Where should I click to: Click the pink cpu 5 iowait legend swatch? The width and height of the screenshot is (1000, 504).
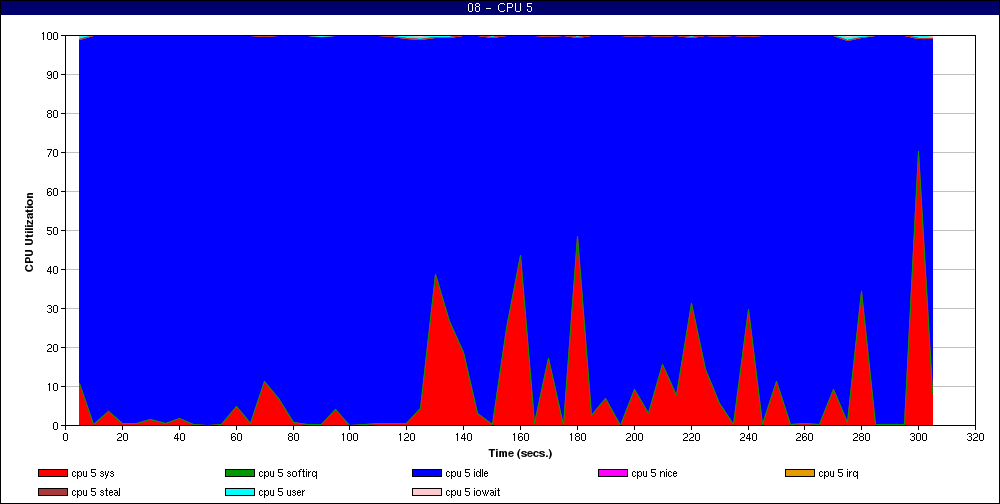coord(426,493)
